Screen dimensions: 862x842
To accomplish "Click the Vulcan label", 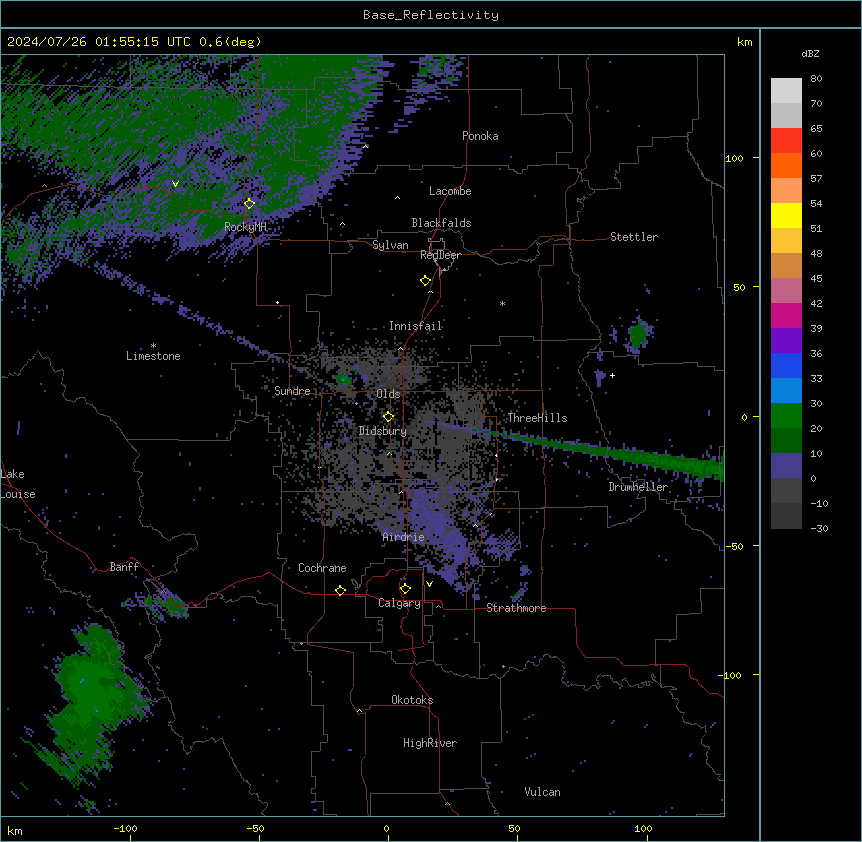I will point(543,792).
